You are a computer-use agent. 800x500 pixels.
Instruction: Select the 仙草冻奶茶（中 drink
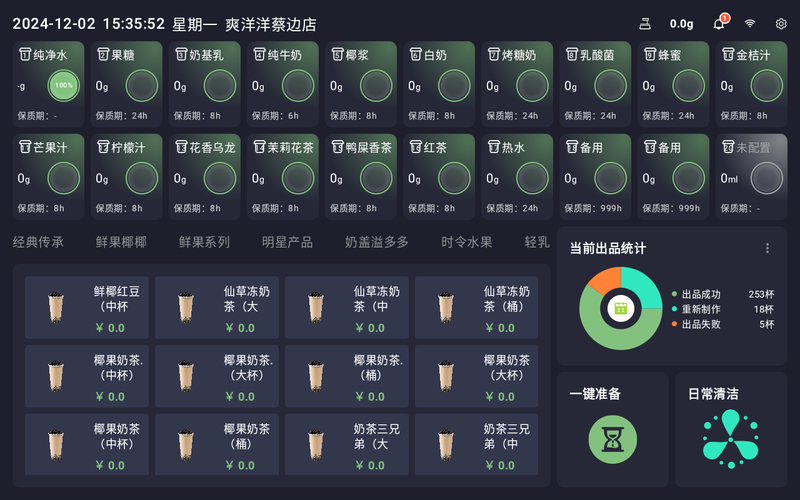pyautogui.click(x=347, y=308)
